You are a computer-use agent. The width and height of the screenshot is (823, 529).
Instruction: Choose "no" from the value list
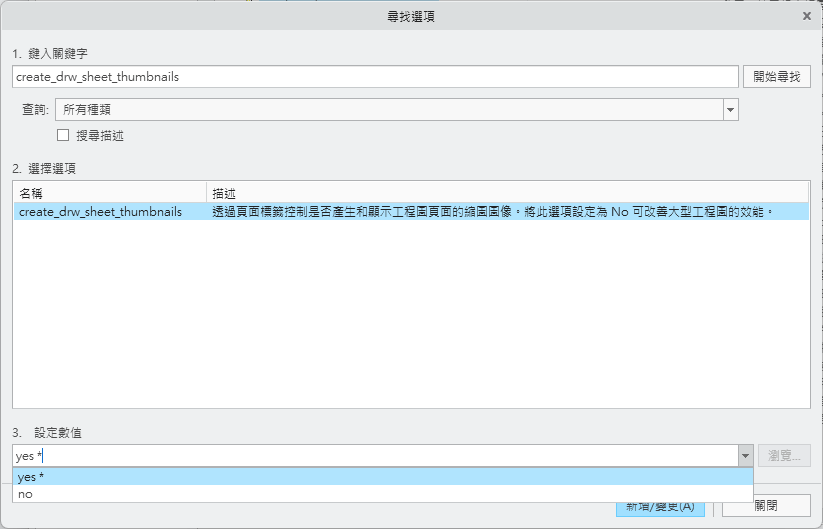coord(382,494)
